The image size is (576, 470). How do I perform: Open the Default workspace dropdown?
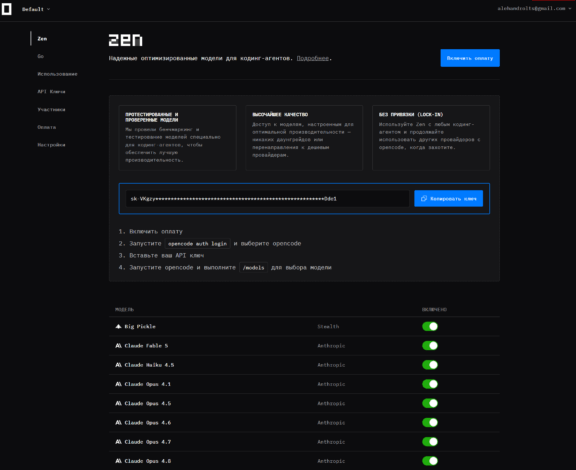[x=36, y=9]
